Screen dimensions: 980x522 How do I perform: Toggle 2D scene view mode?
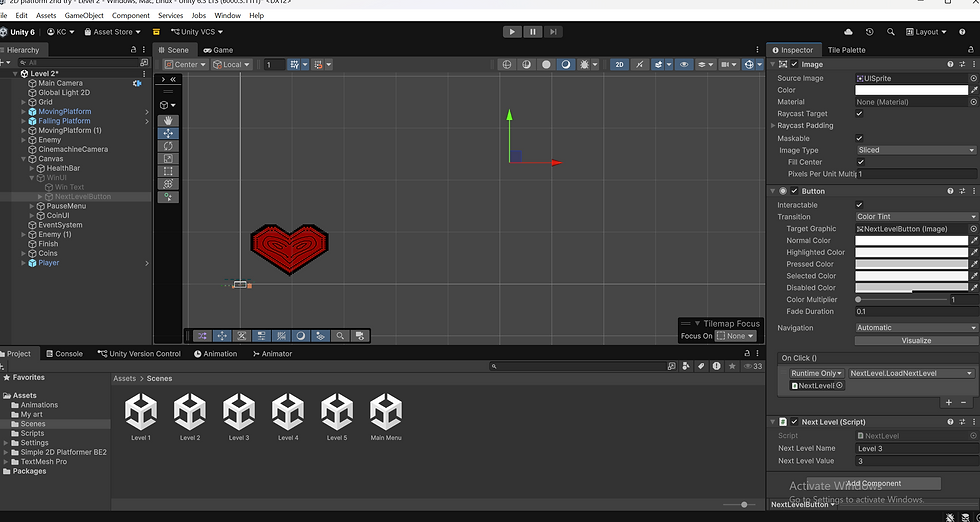619,64
